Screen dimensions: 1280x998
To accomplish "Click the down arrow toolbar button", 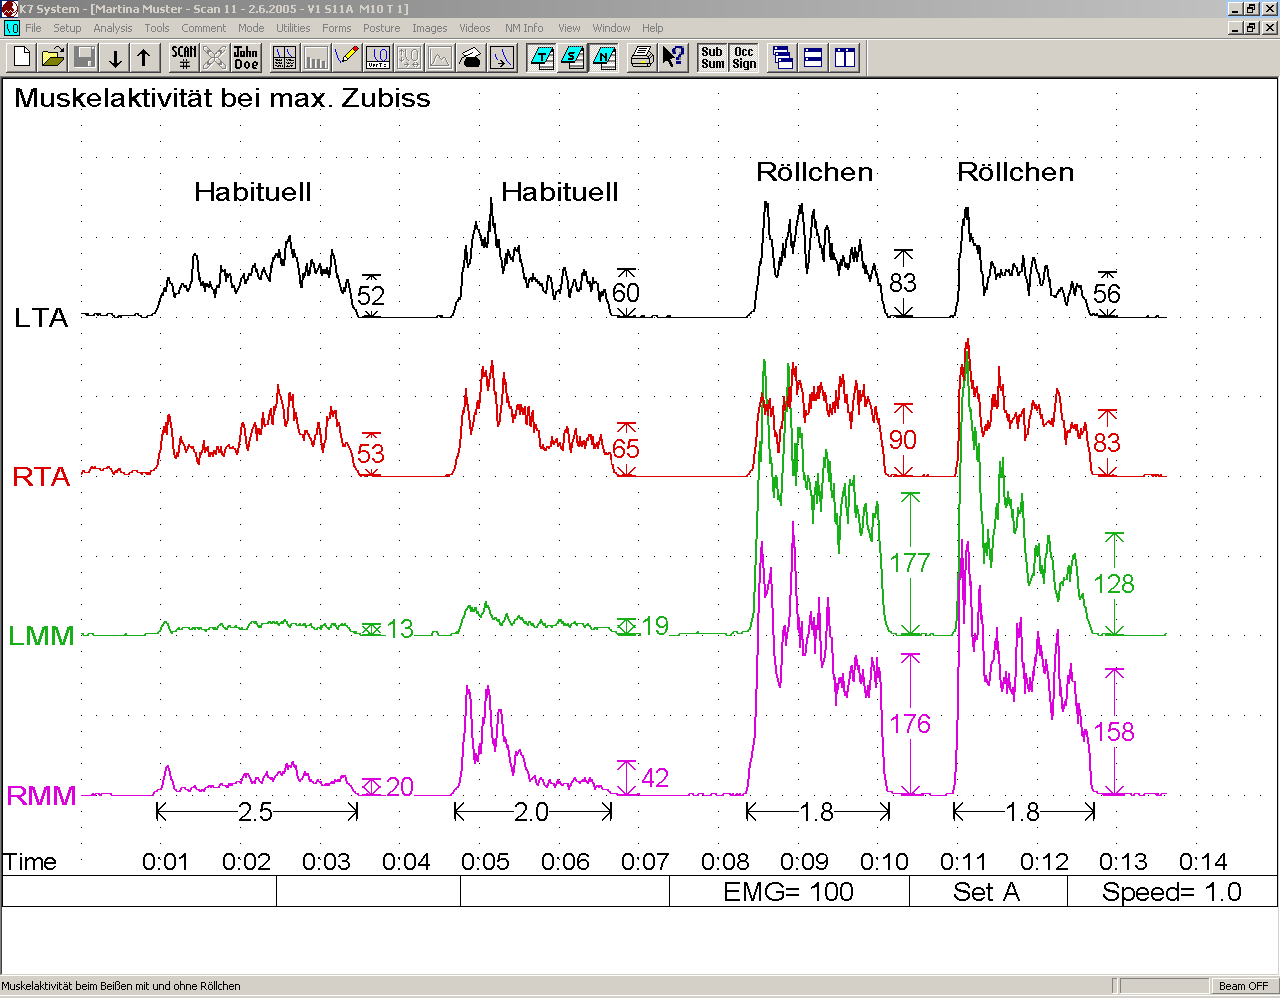I will pos(115,58).
